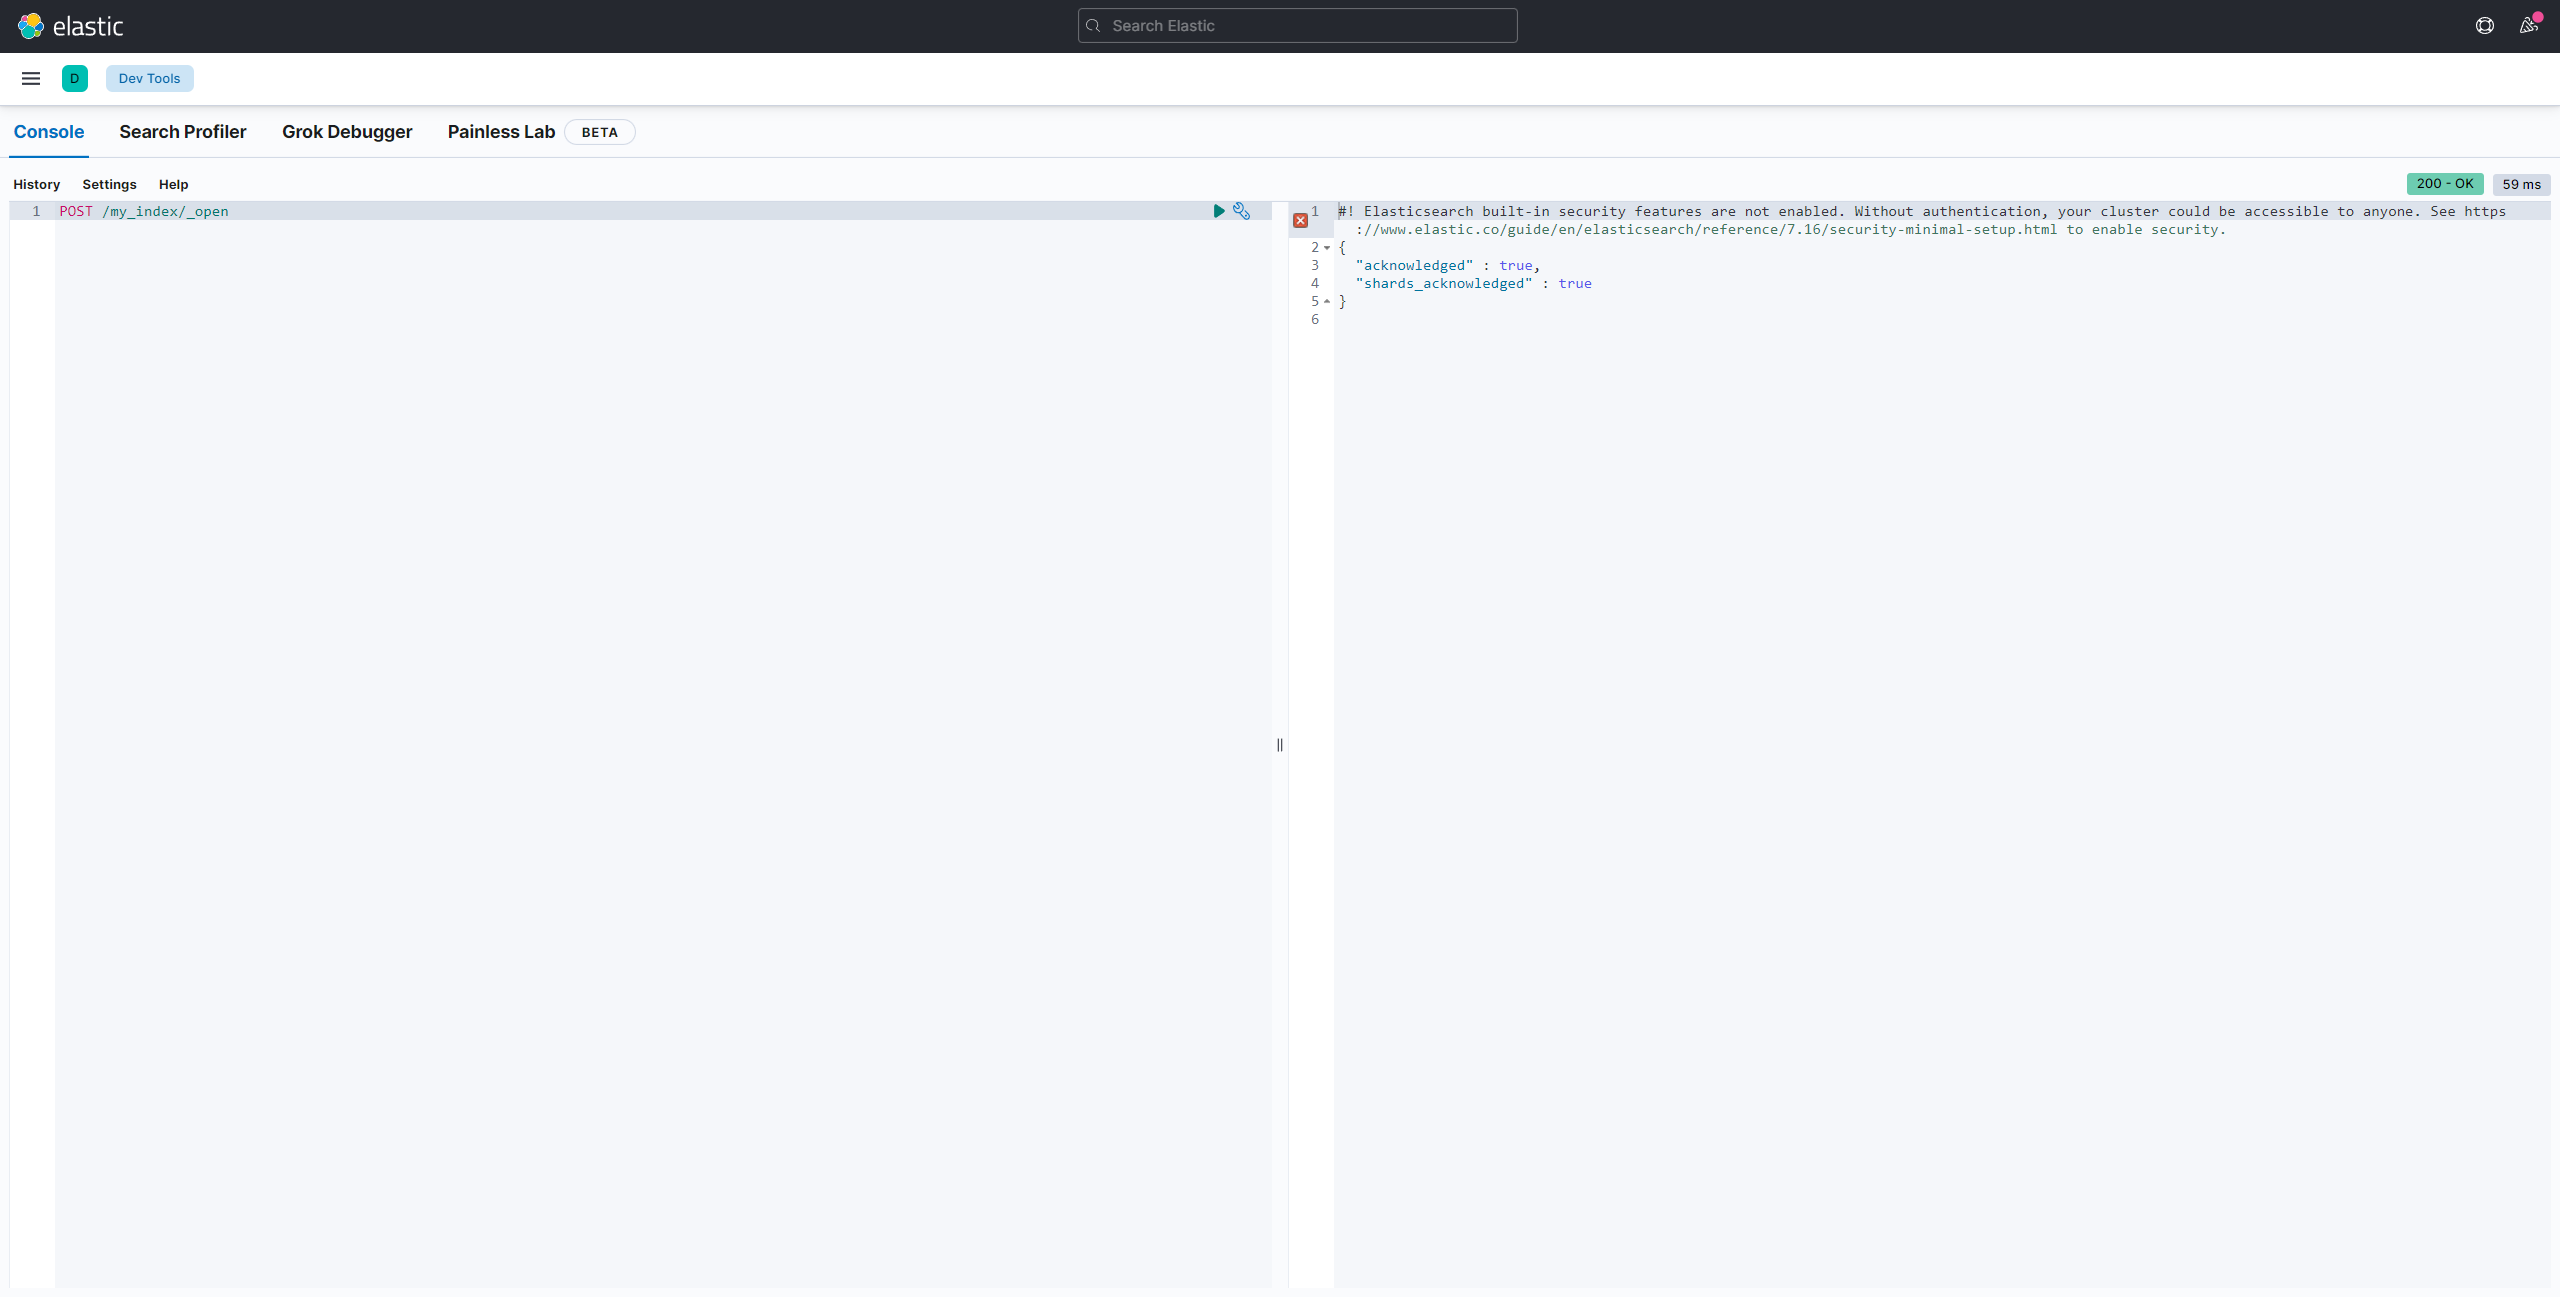
Task: Open the Grok Debugger tab
Action: 347,132
